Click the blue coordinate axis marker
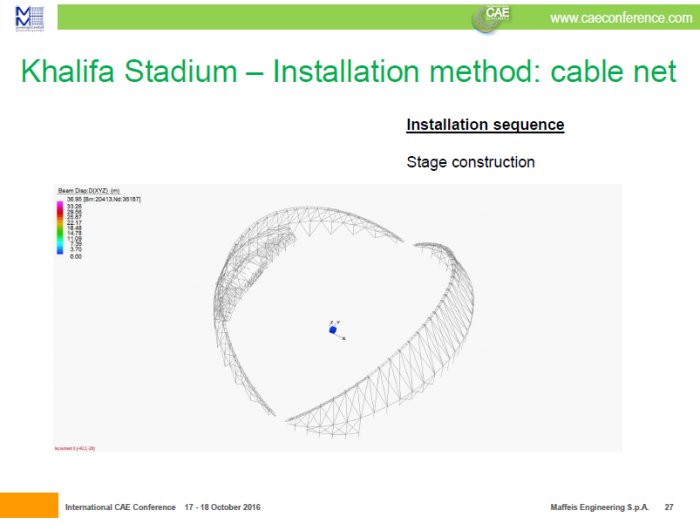Image resolution: width=700 pixels, height=524 pixels. [333, 329]
